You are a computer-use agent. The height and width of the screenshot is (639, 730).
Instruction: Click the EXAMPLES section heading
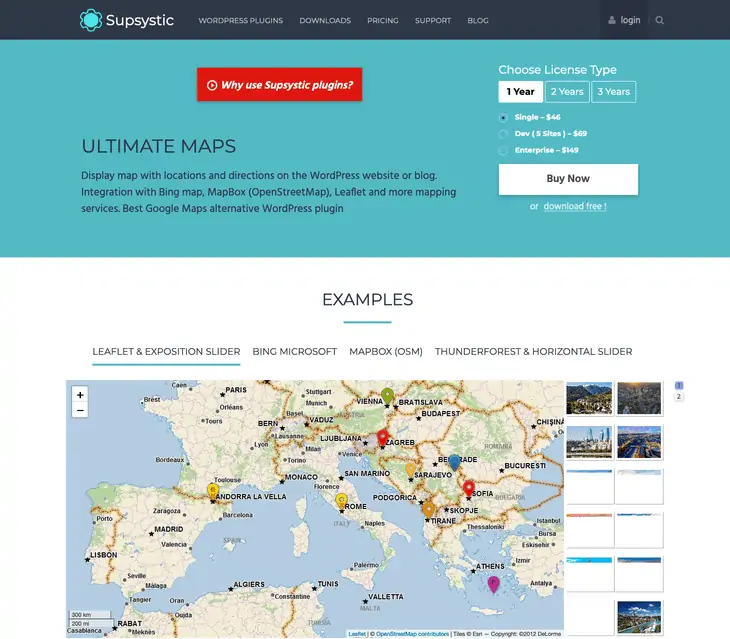click(x=367, y=300)
